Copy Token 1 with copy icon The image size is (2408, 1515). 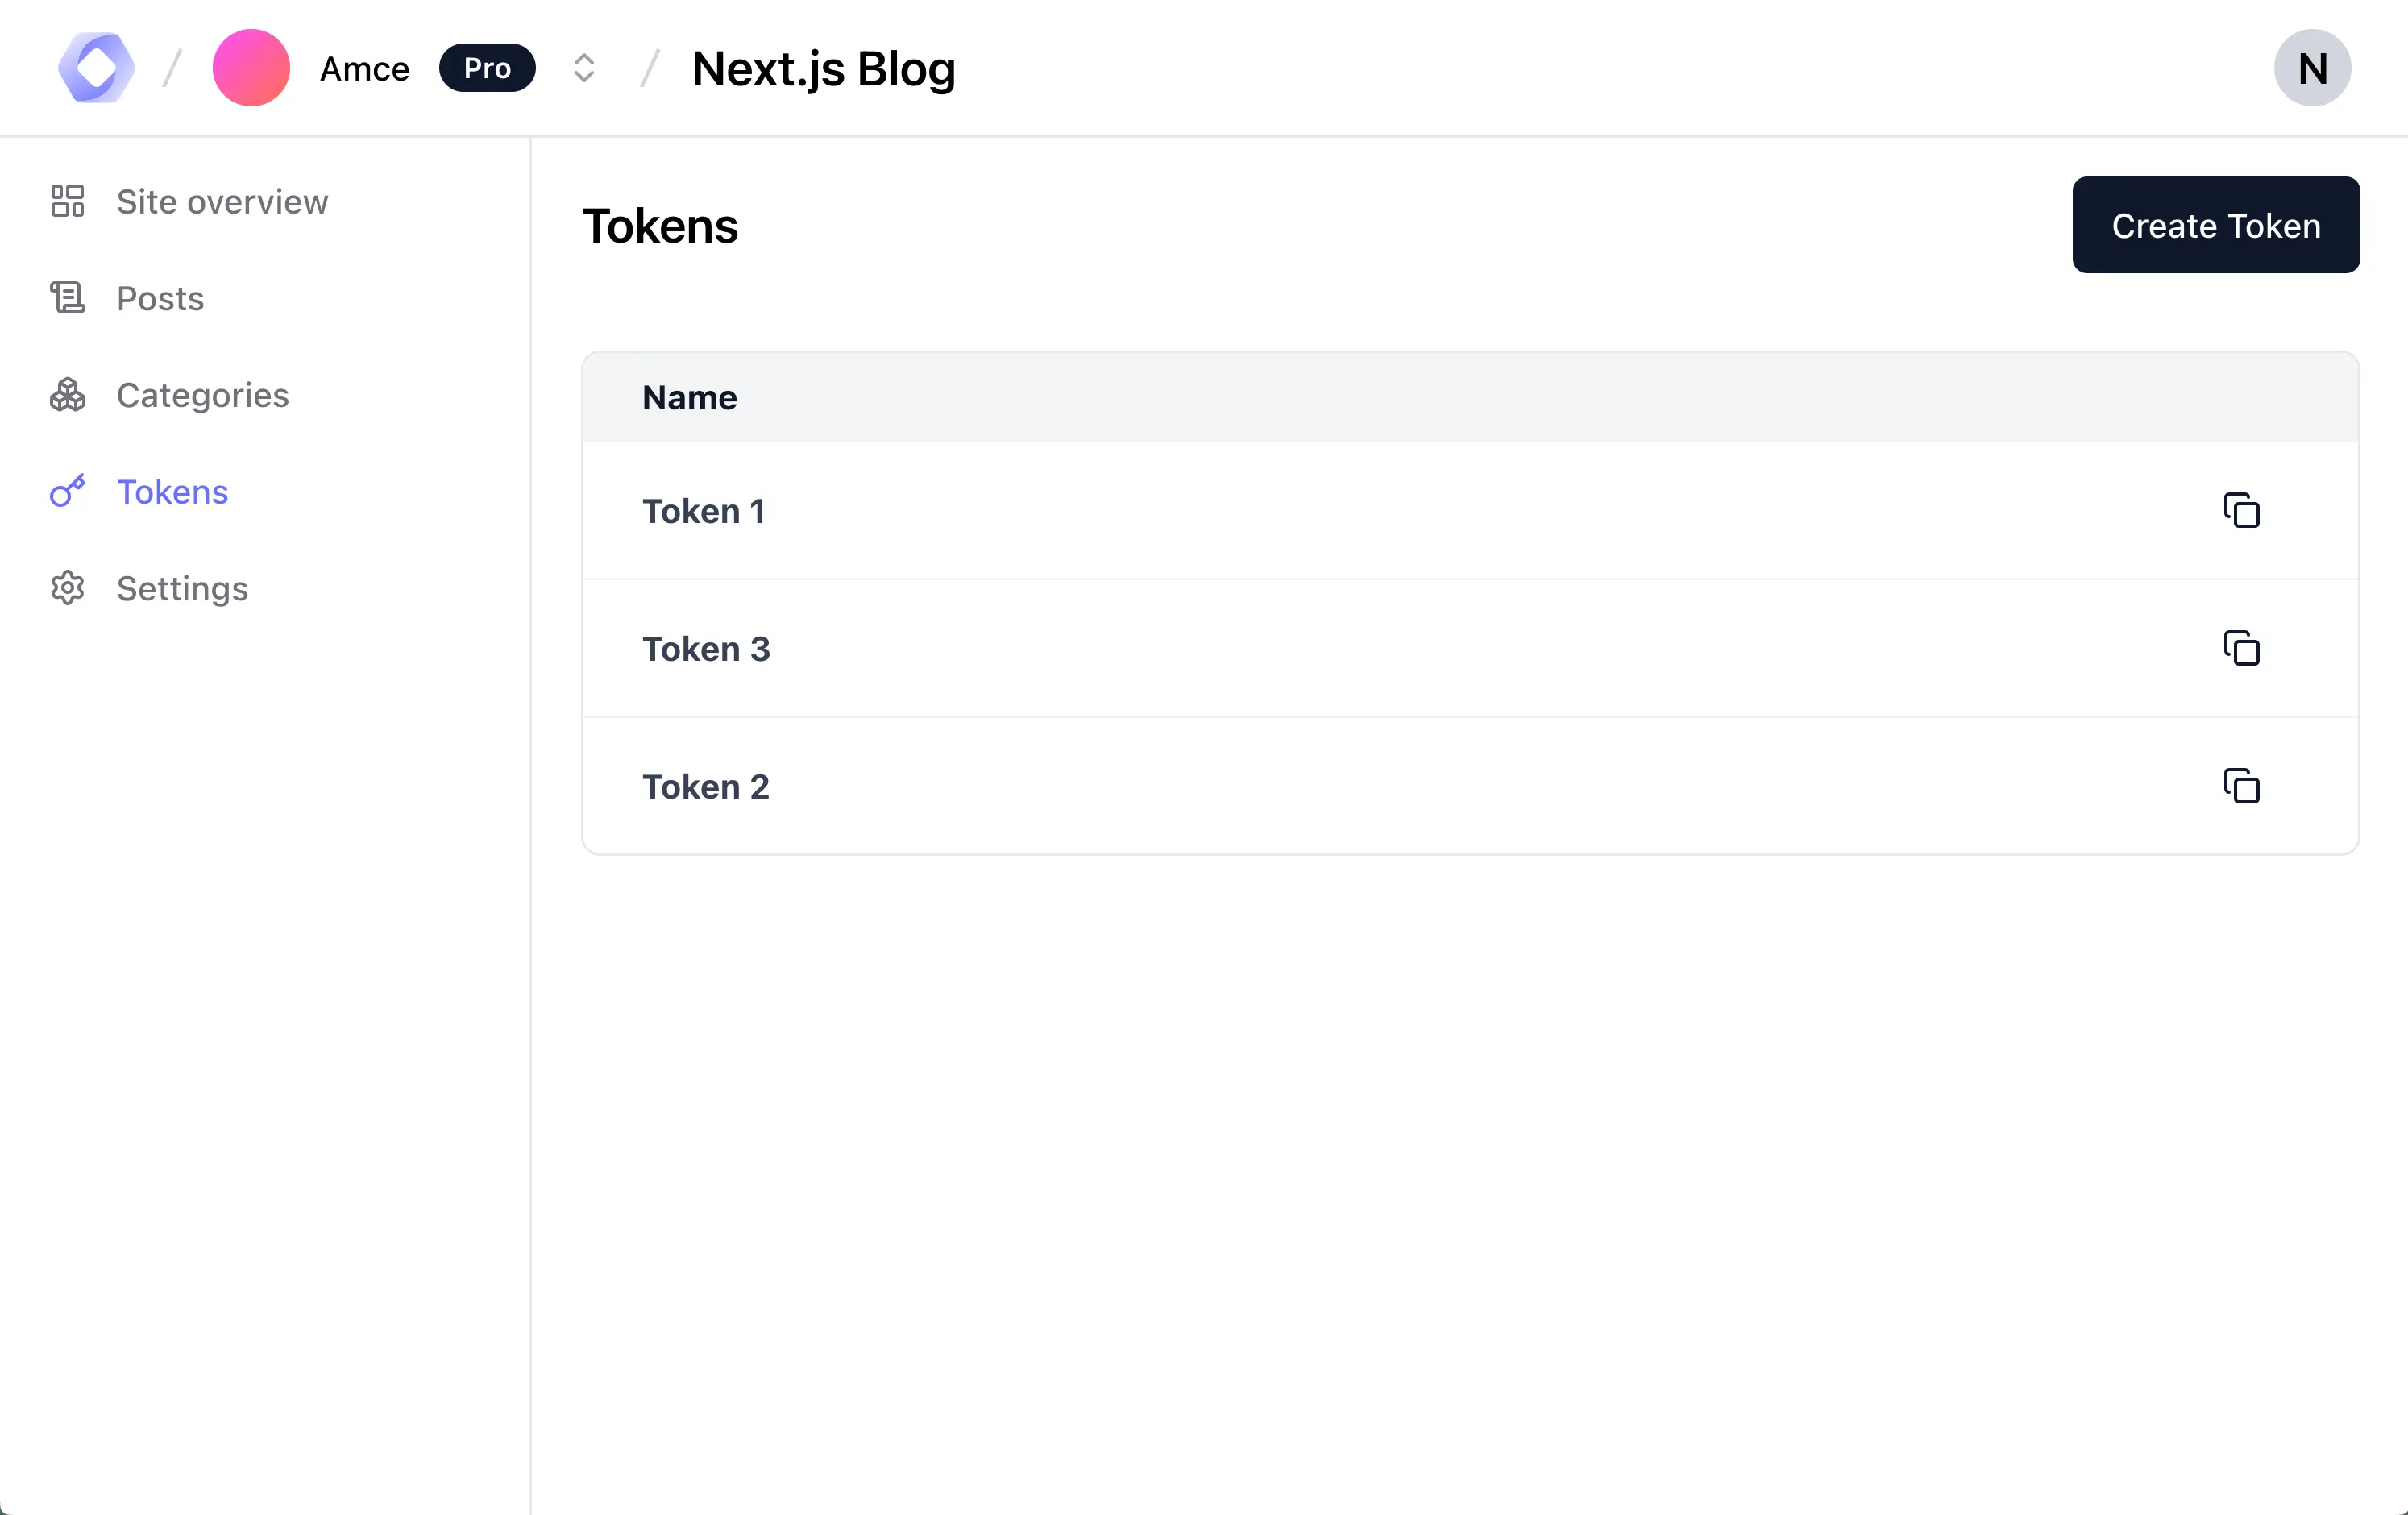point(2241,511)
